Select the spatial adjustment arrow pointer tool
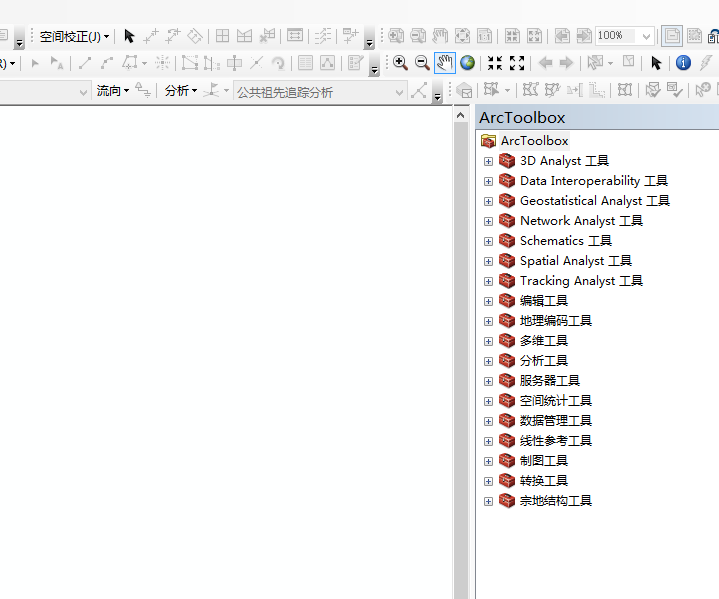This screenshot has height=599, width=719. click(x=129, y=36)
